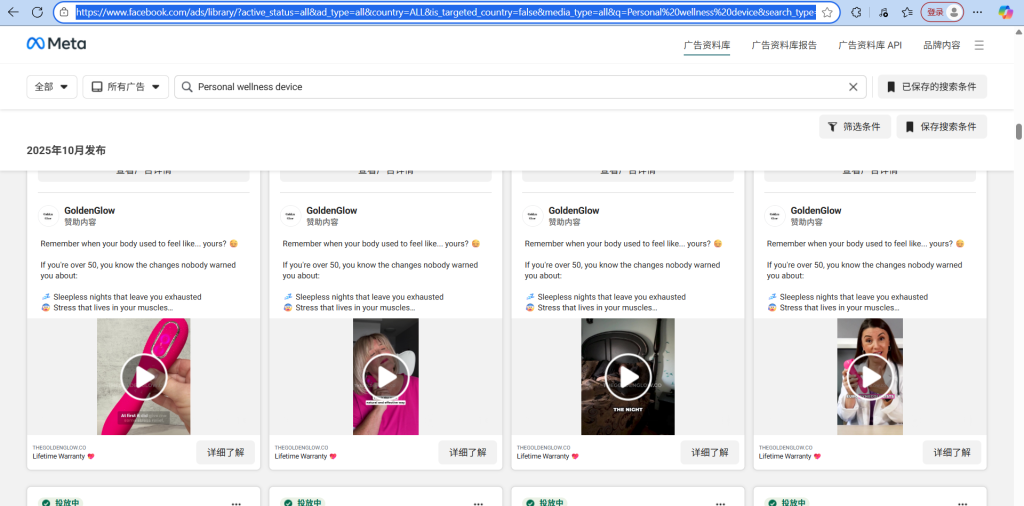Viewport: 1024px width, 506px height.
Task: Open the browser extensions icon
Action: coord(857,12)
